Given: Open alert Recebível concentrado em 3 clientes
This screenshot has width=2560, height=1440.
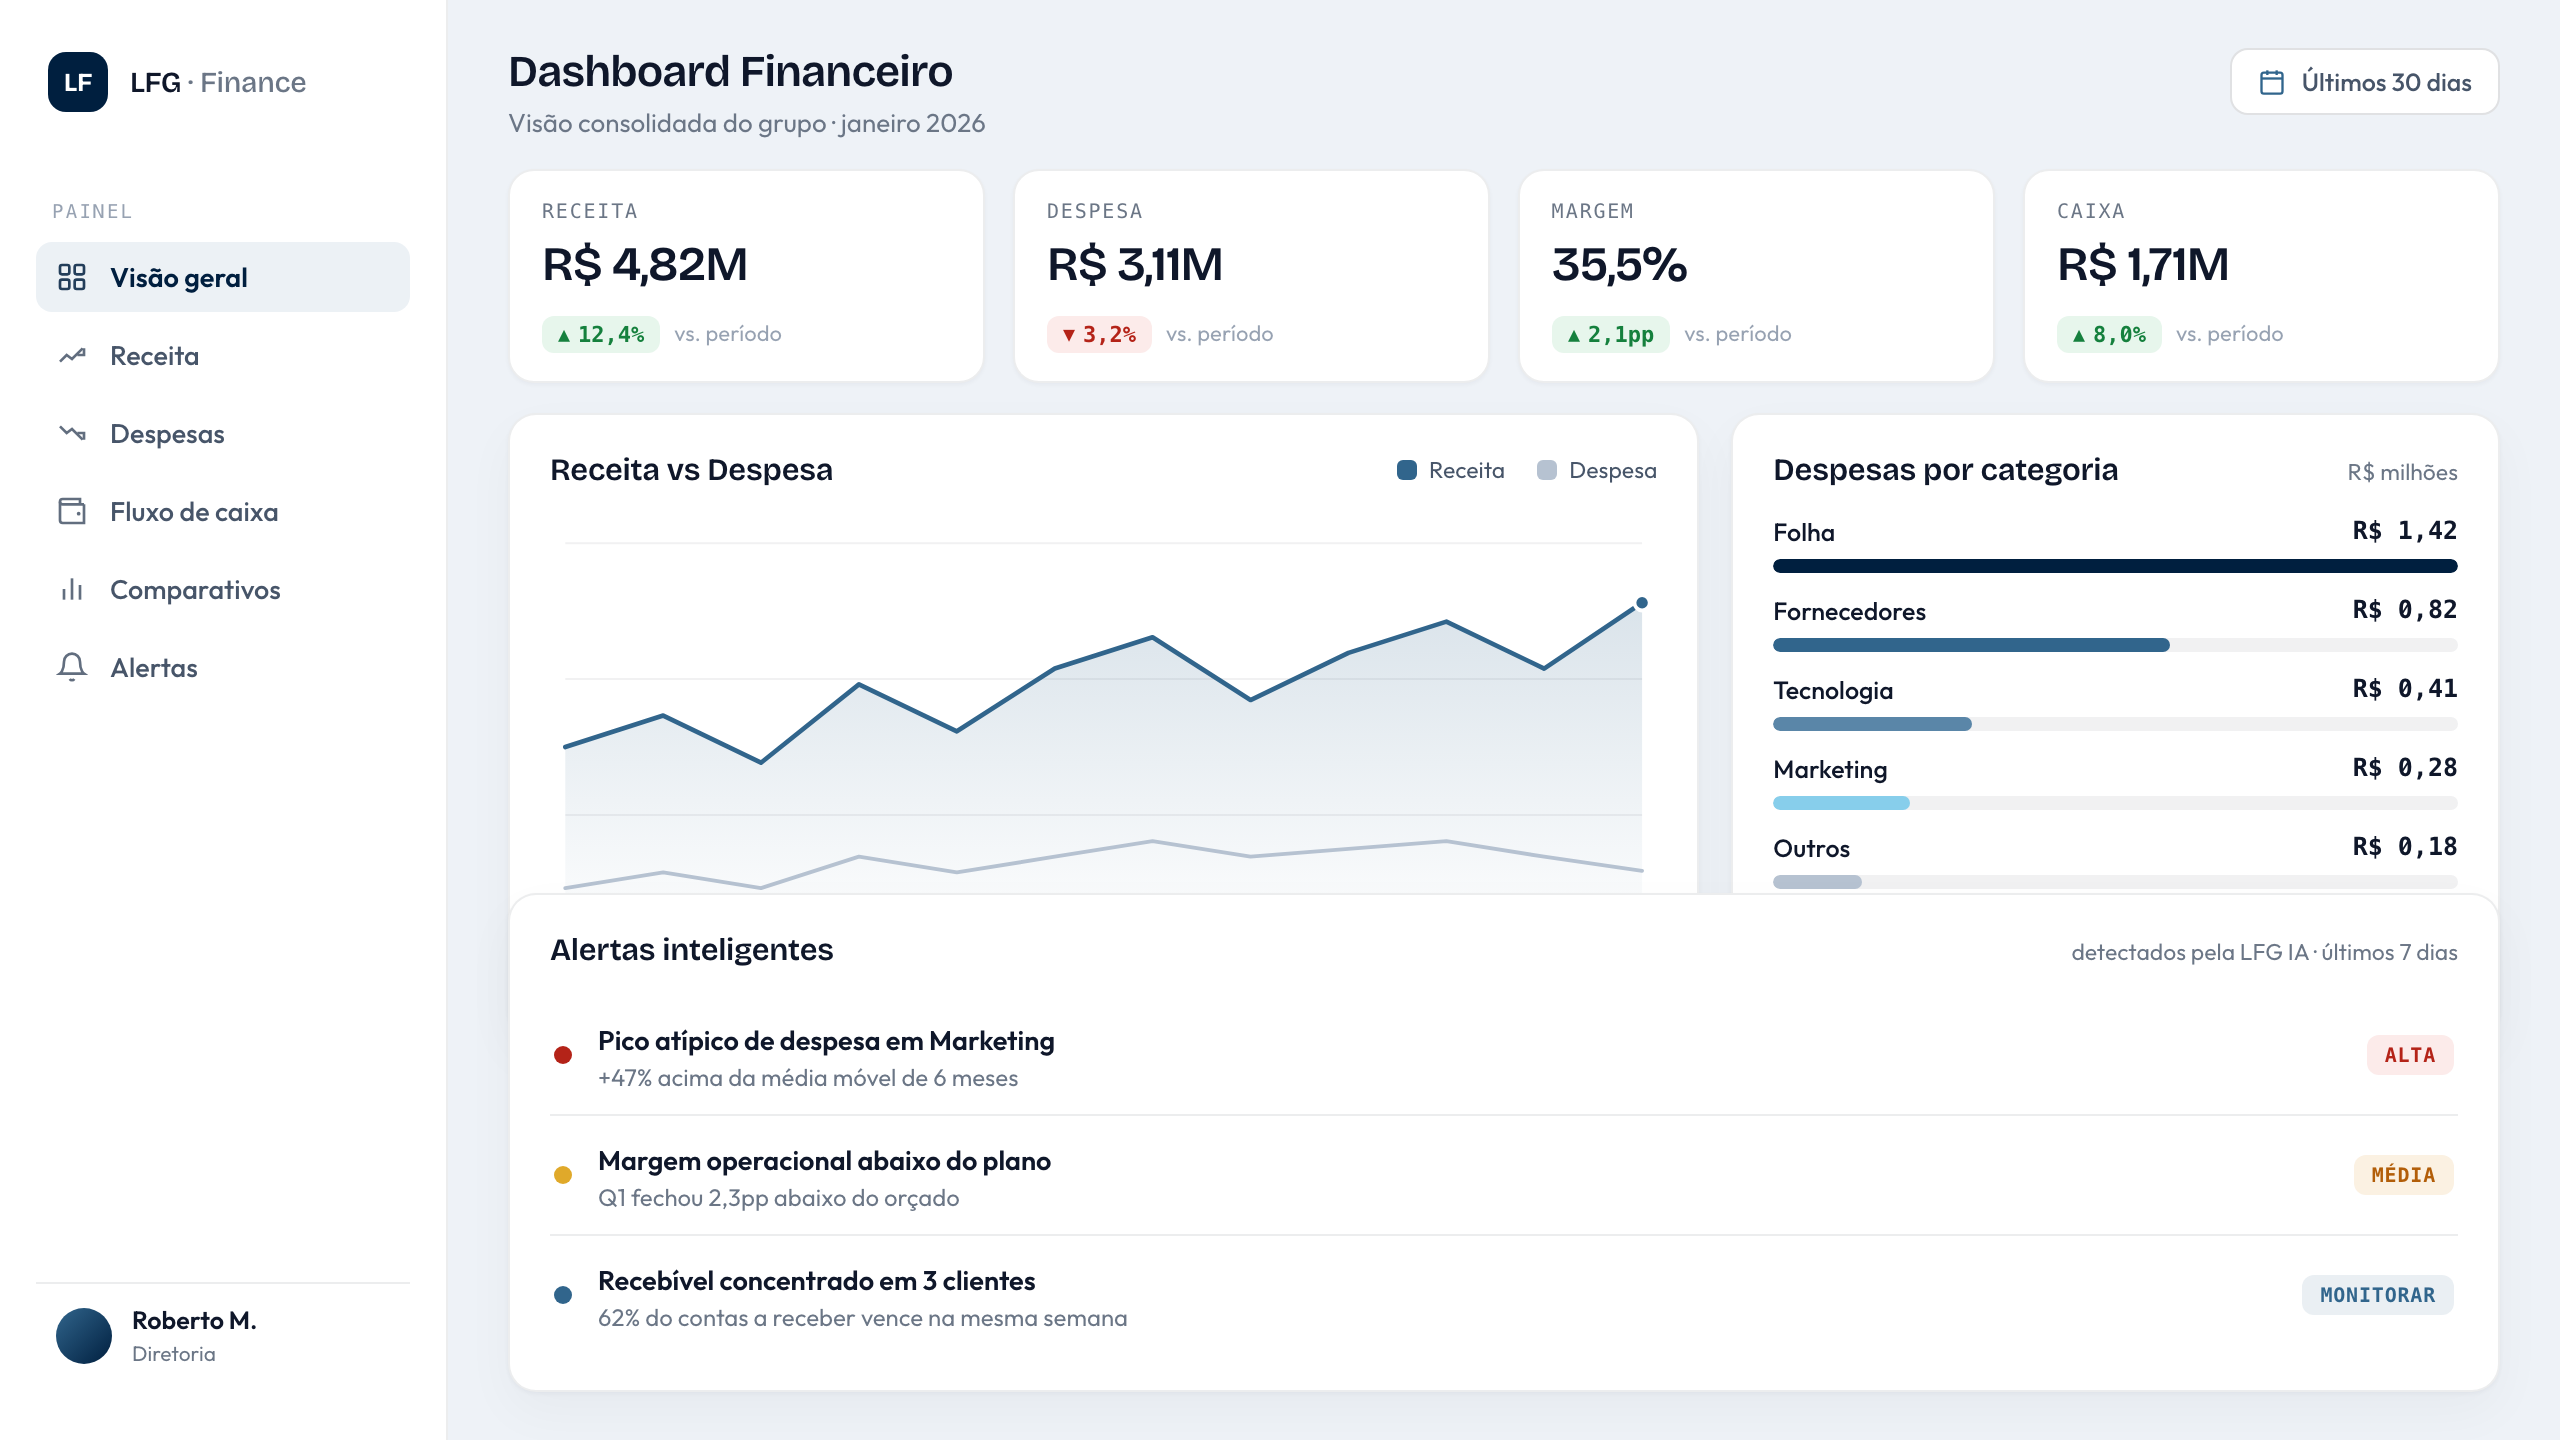Looking at the screenshot, I should tap(1504, 1296).
